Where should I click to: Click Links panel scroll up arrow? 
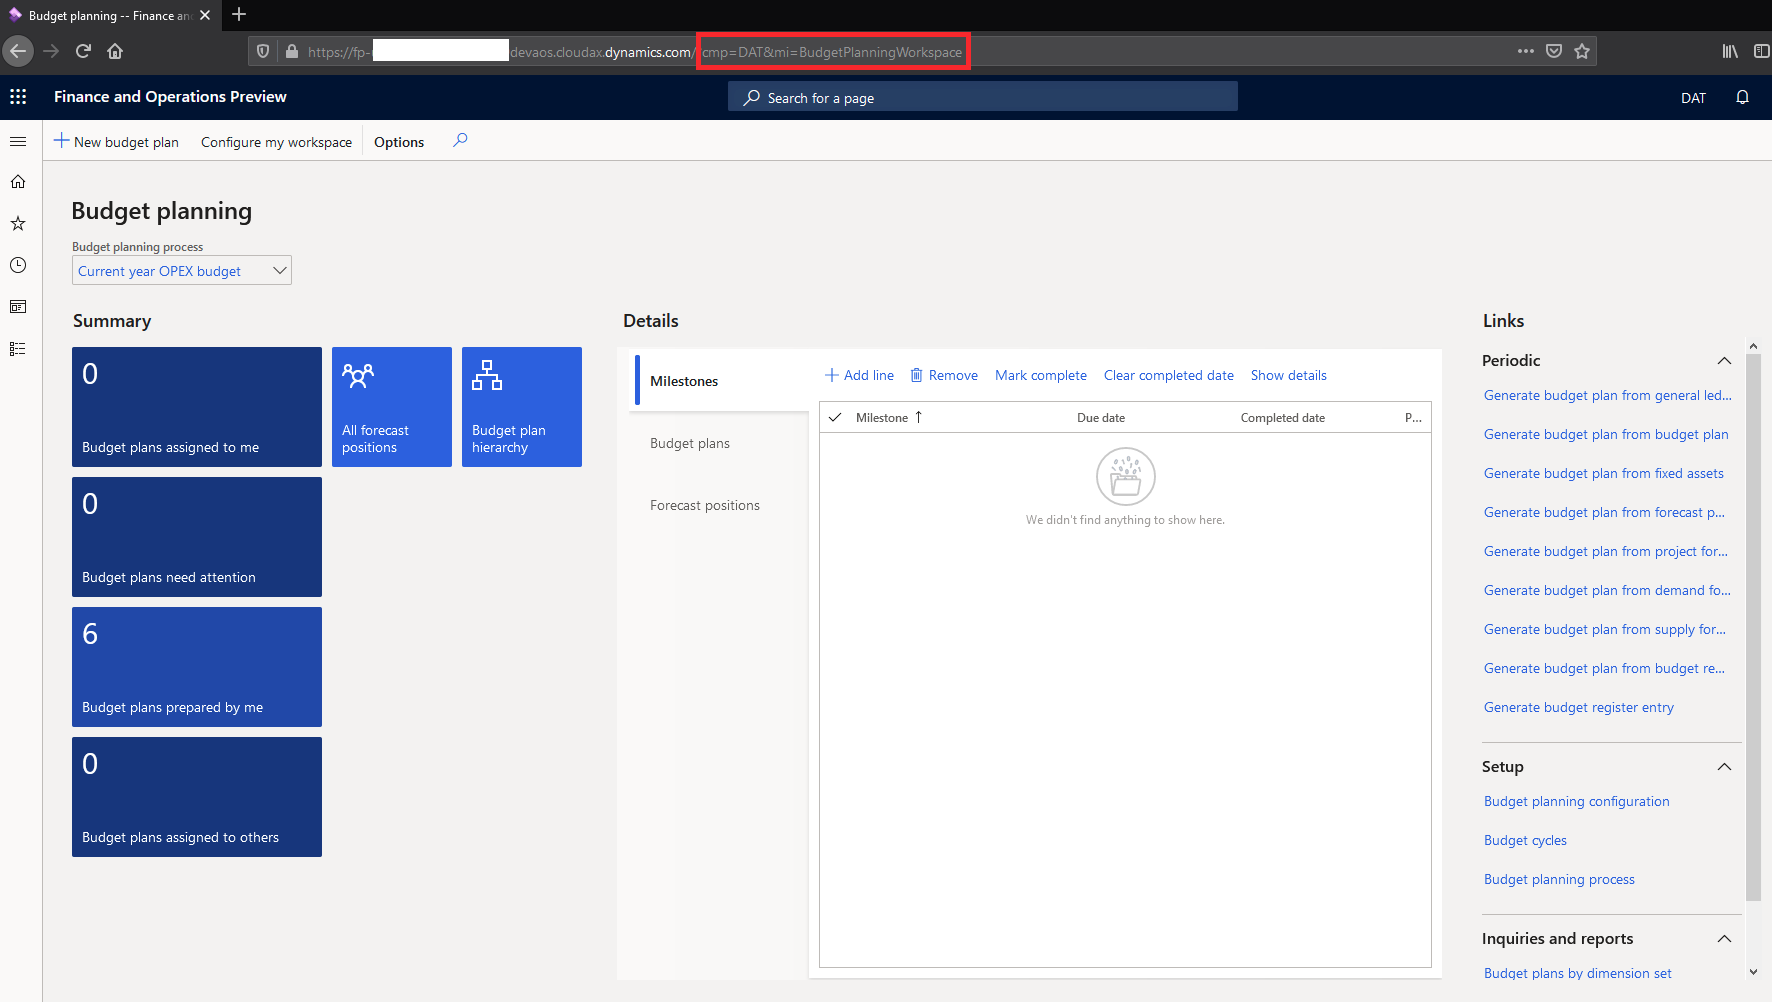pyautogui.click(x=1753, y=346)
